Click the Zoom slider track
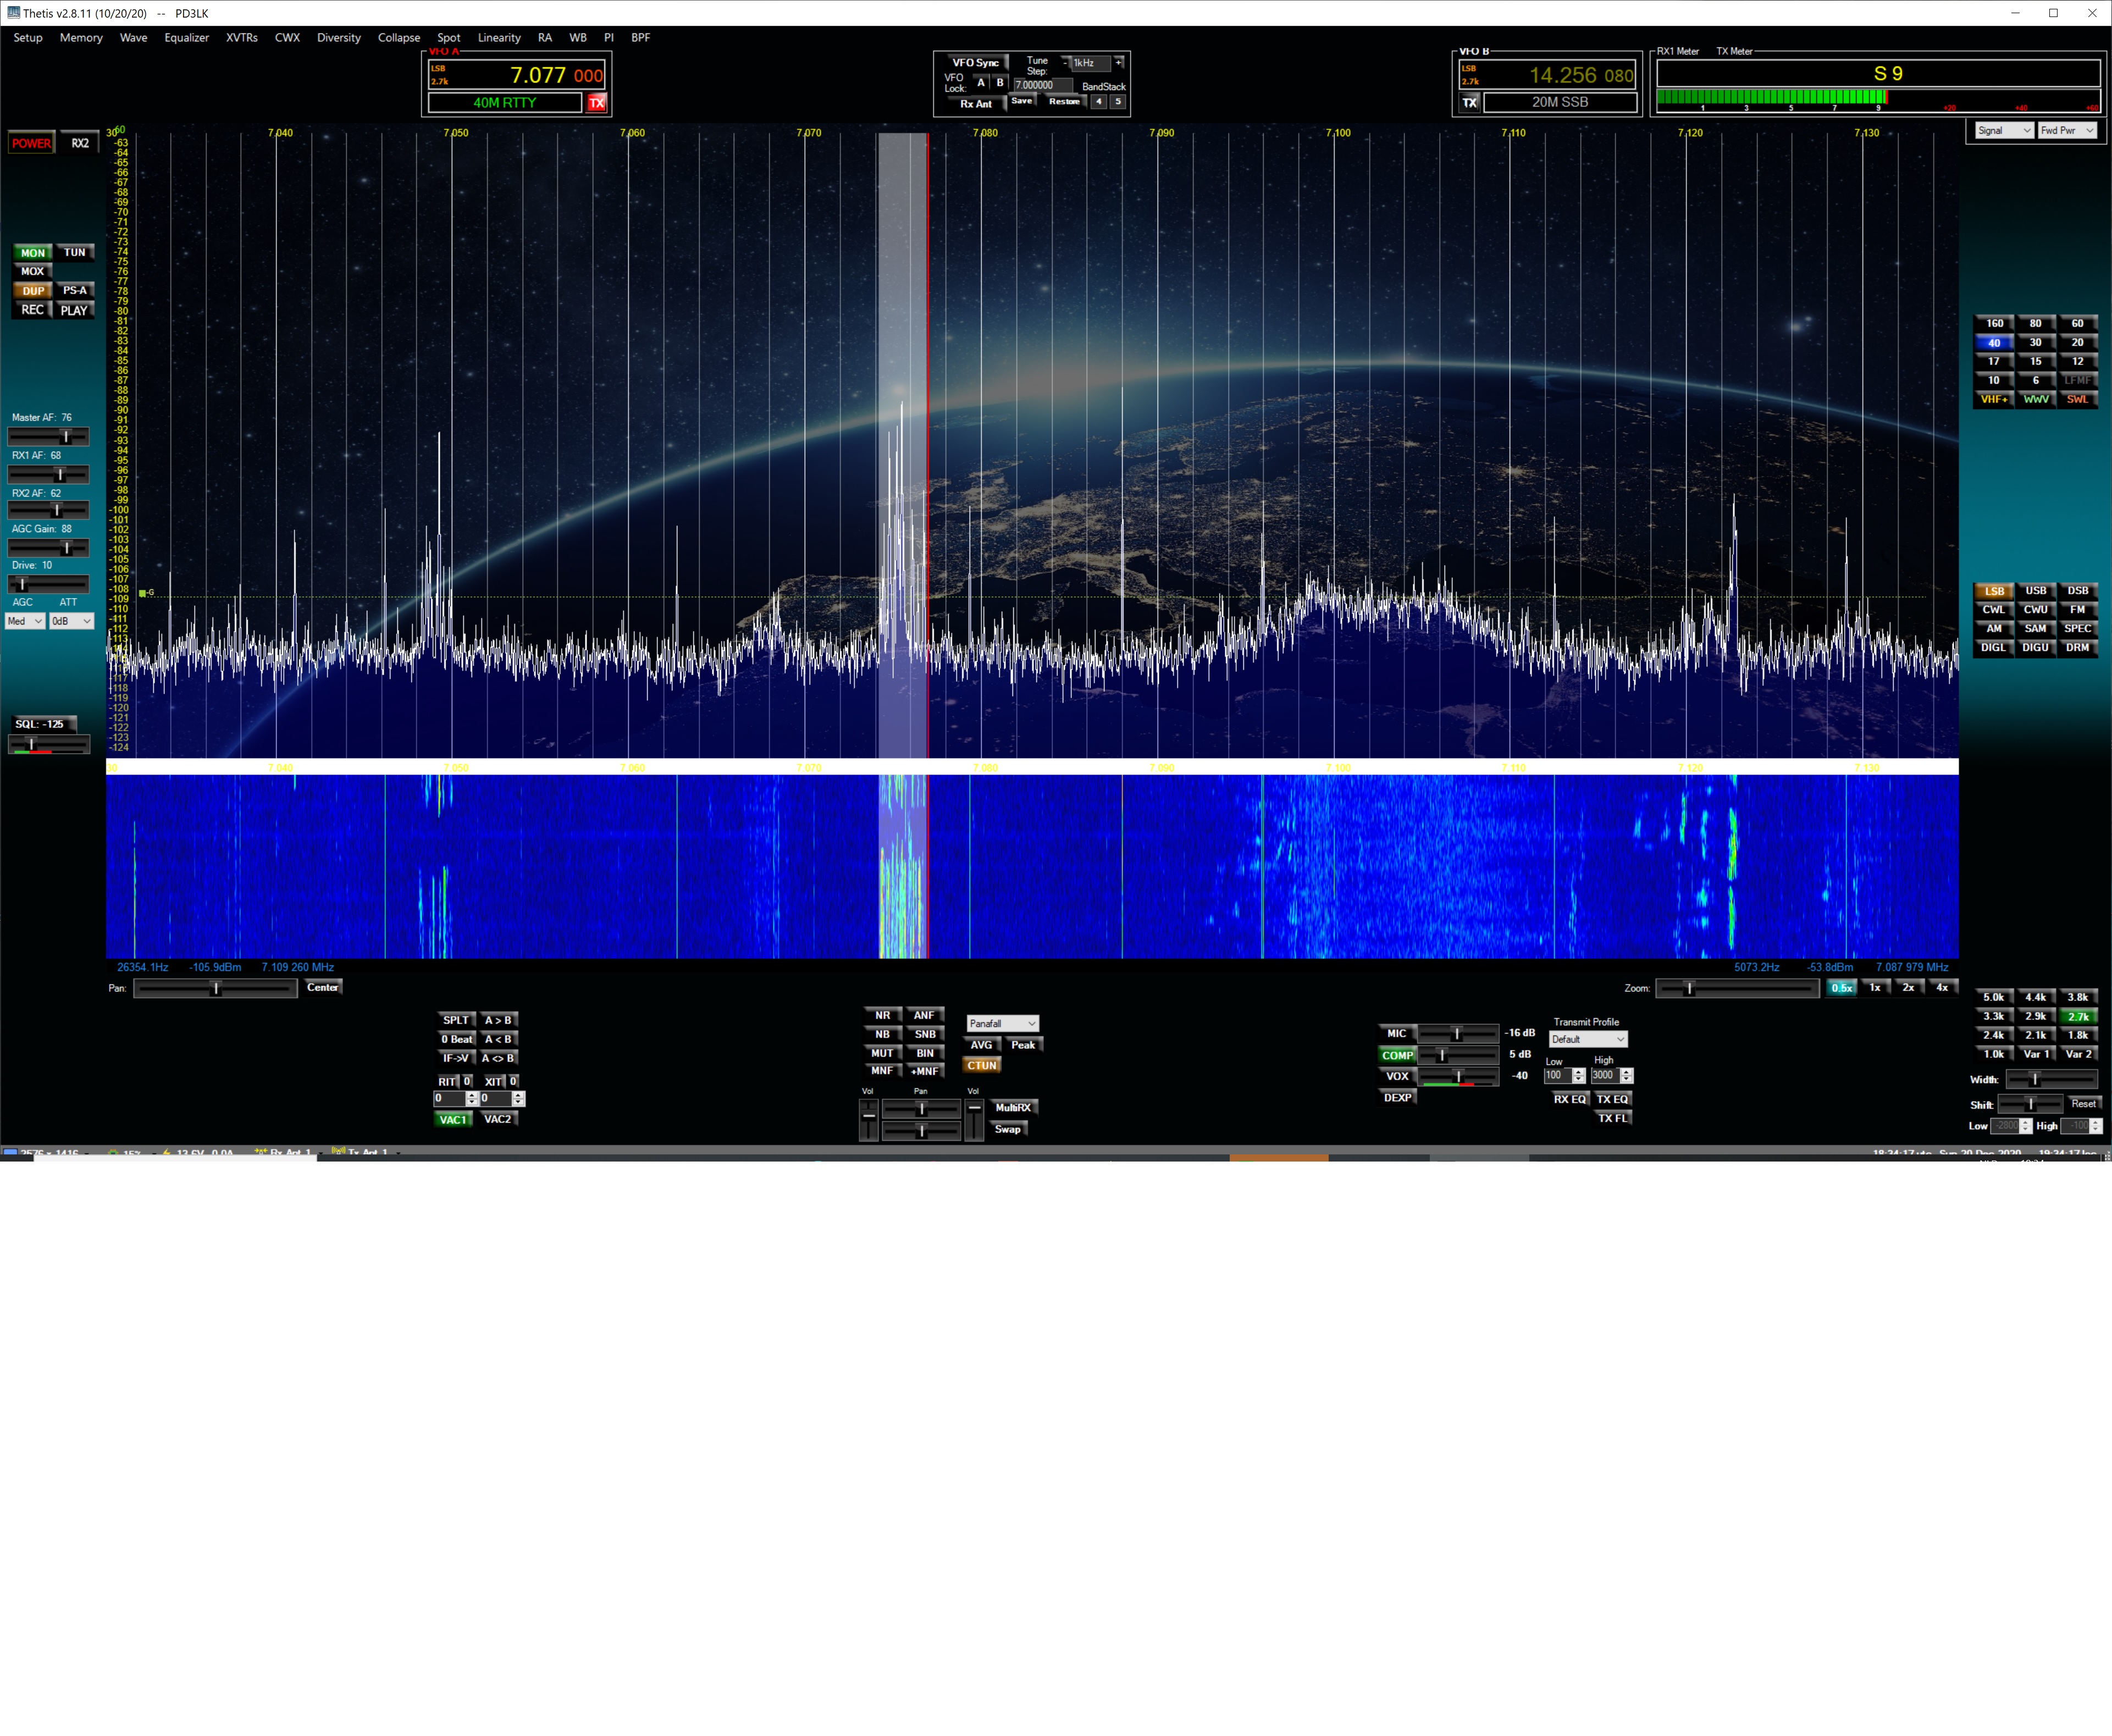The image size is (2112, 1736). click(1736, 989)
